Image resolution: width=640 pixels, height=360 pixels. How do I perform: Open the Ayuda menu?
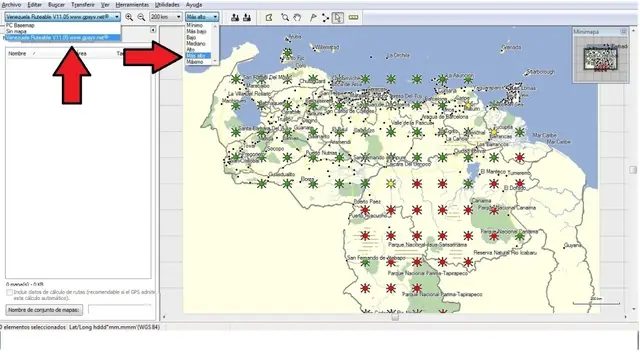tap(194, 5)
